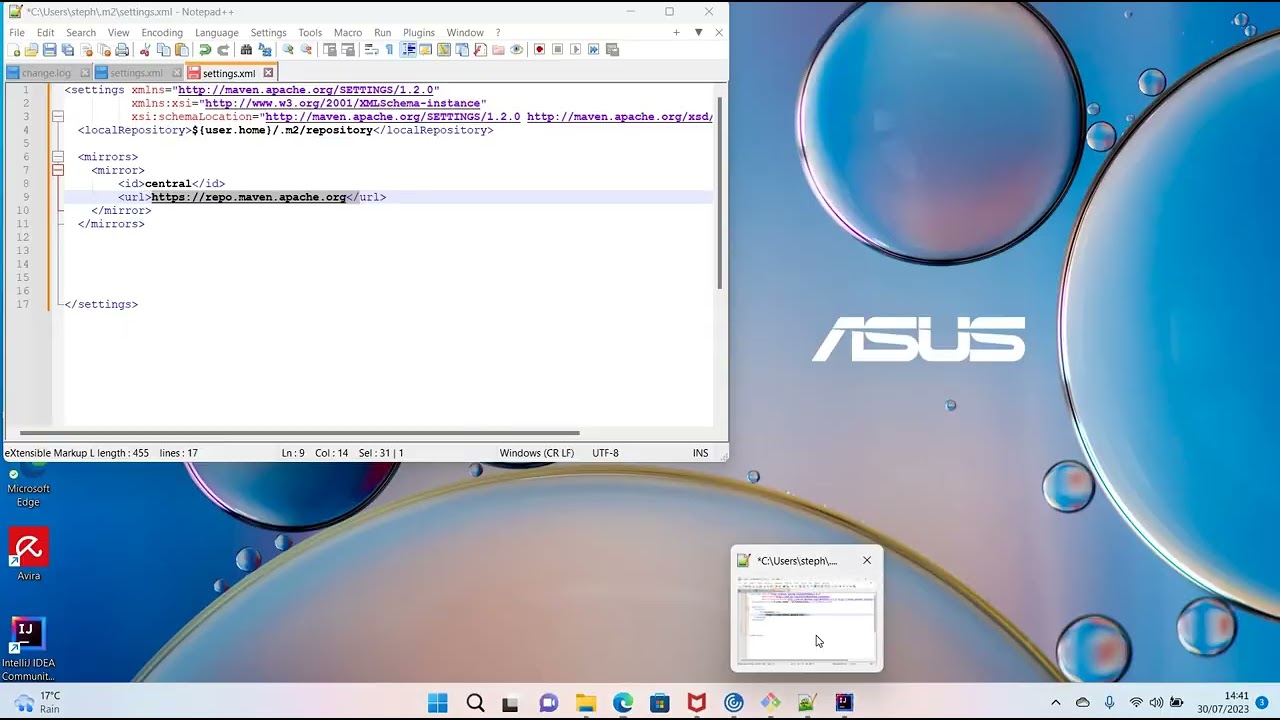The height and width of the screenshot is (720, 1280).
Task: Start macro recording with red dot
Action: coord(539,49)
